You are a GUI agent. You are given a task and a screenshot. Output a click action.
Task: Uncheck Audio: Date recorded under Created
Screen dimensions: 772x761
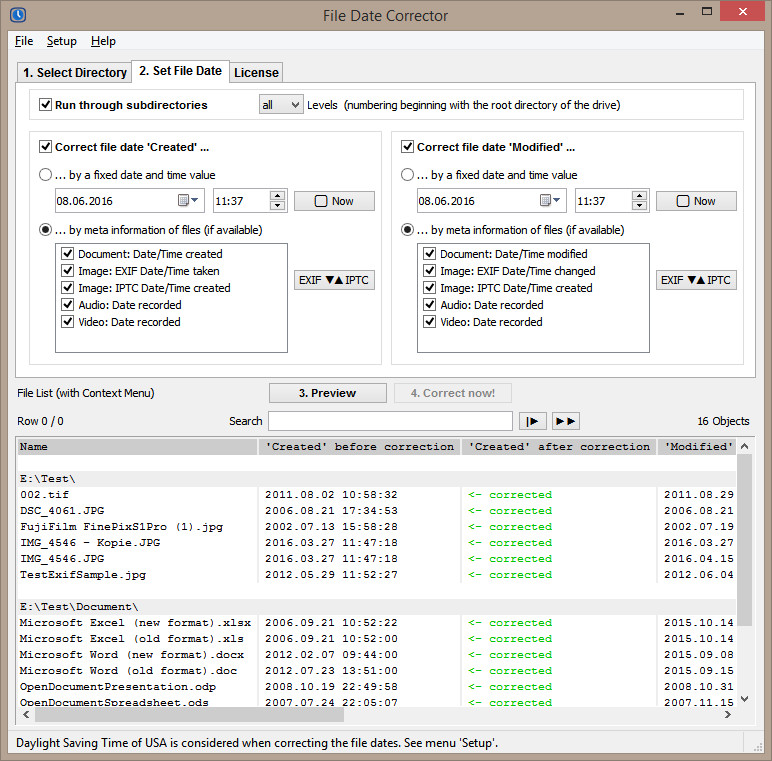[x=67, y=305]
